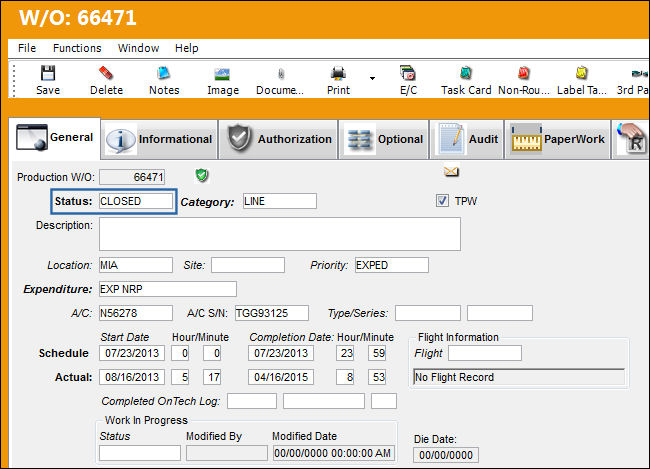The height and width of the screenshot is (469, 650).
Task: Click the first Type/Series field
Action: tap(428, 313)
